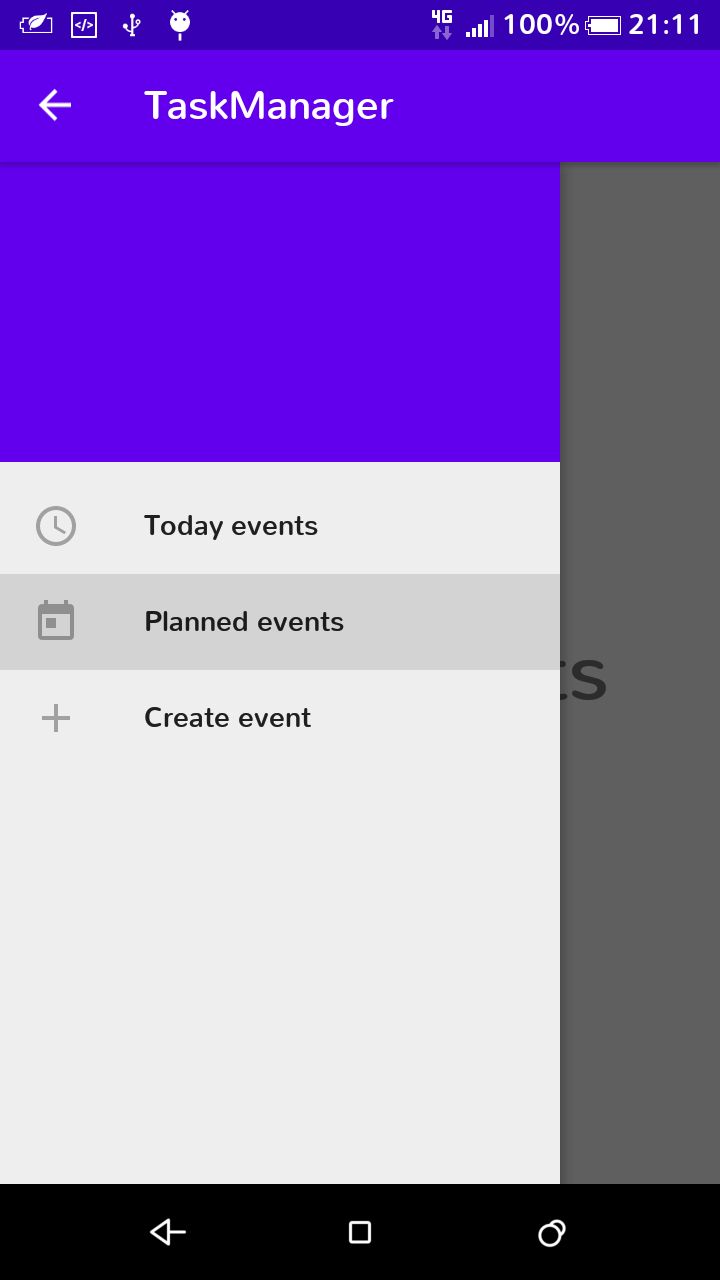Choose the Create event menu entry
This screenshot has height=1280, width=720.
click(x=280, y=718)
